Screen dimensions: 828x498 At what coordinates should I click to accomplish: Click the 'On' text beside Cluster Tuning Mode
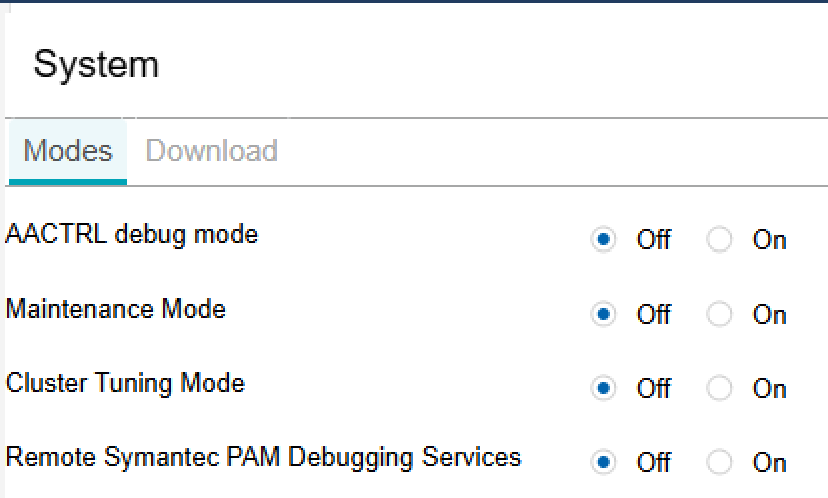[x=769, y=389]
